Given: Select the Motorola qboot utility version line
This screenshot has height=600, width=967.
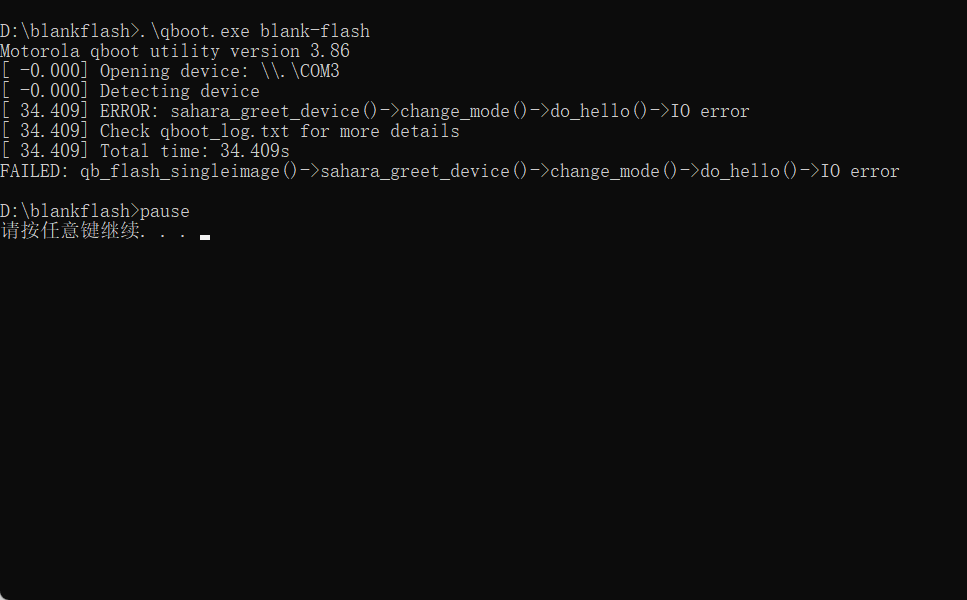Looking at the screenshot, I should [175, 51].
